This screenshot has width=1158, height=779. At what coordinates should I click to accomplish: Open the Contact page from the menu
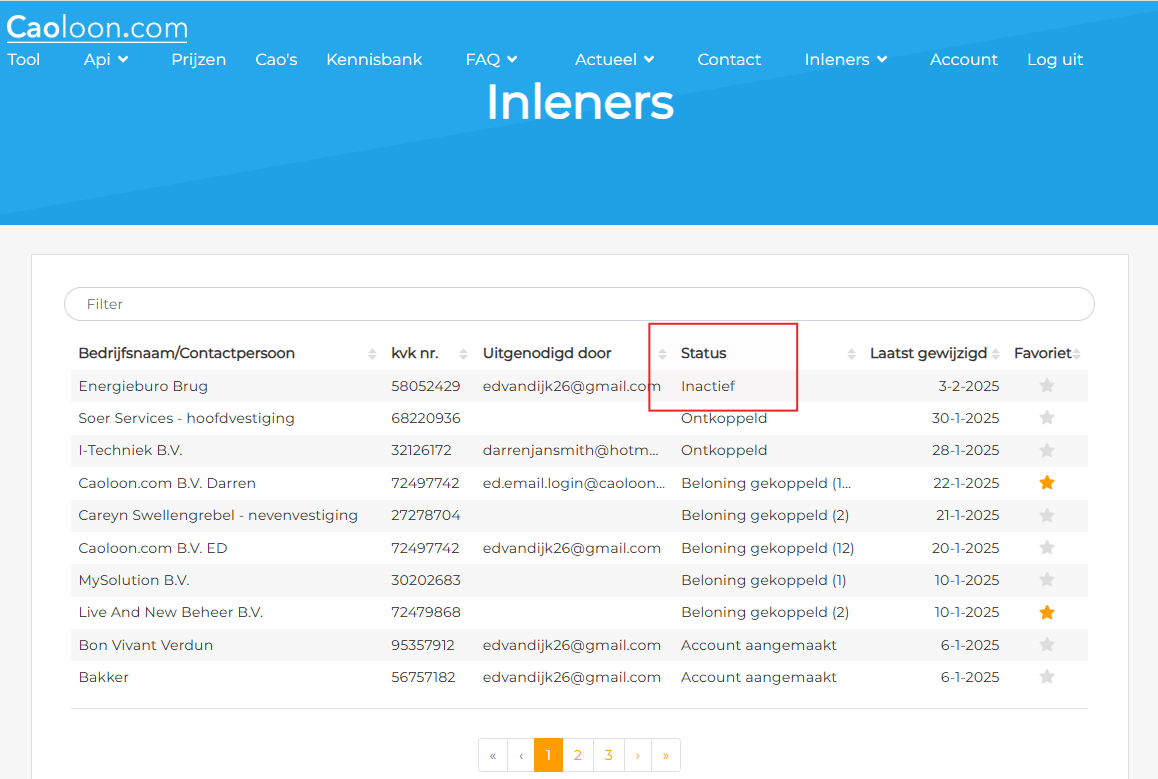click(729, 59)
